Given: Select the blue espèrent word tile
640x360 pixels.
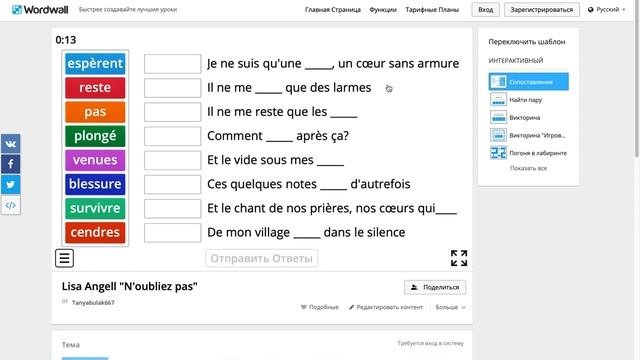Looking at the screenshot, I should (95, 64).
